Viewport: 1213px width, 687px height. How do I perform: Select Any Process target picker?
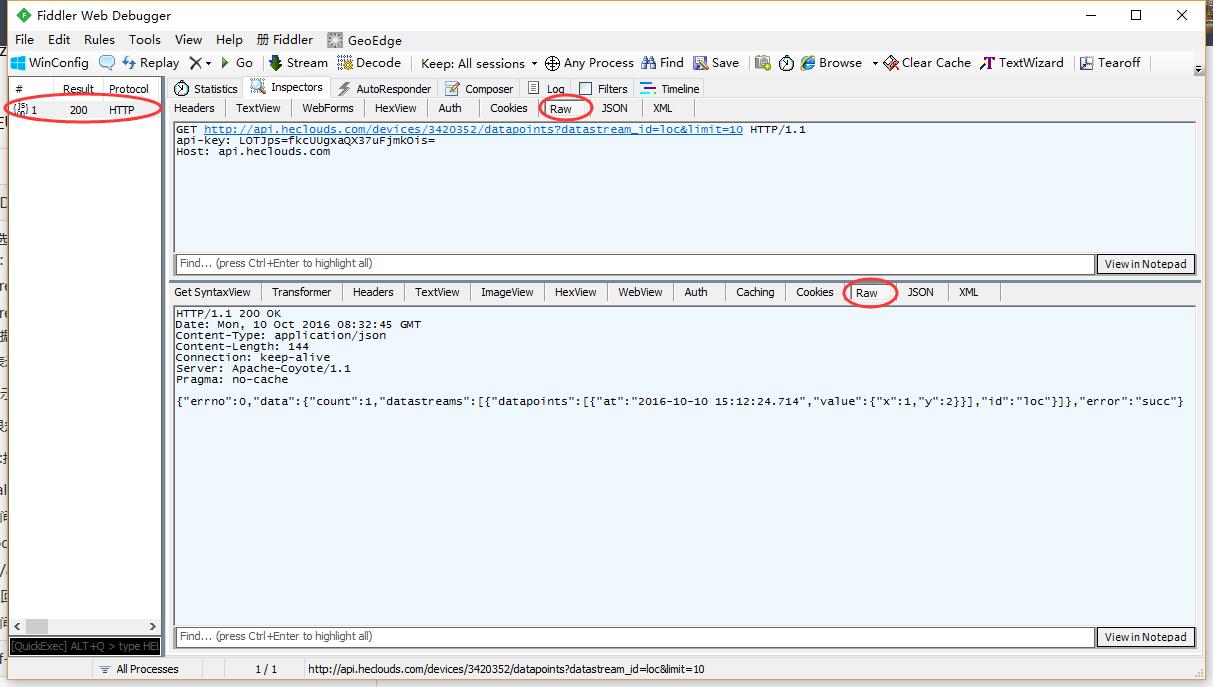click(x=589, y=62)
